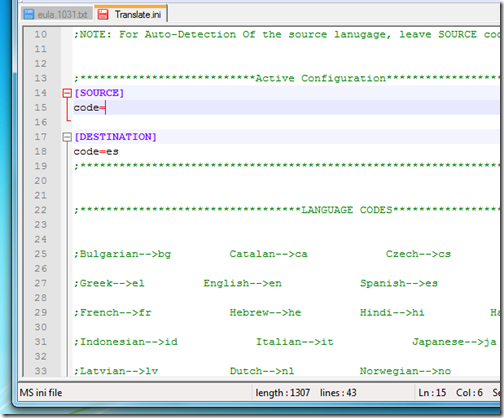Click the [SOURCE] section header text
Screen dimensions: 504x418
[99, 93]
